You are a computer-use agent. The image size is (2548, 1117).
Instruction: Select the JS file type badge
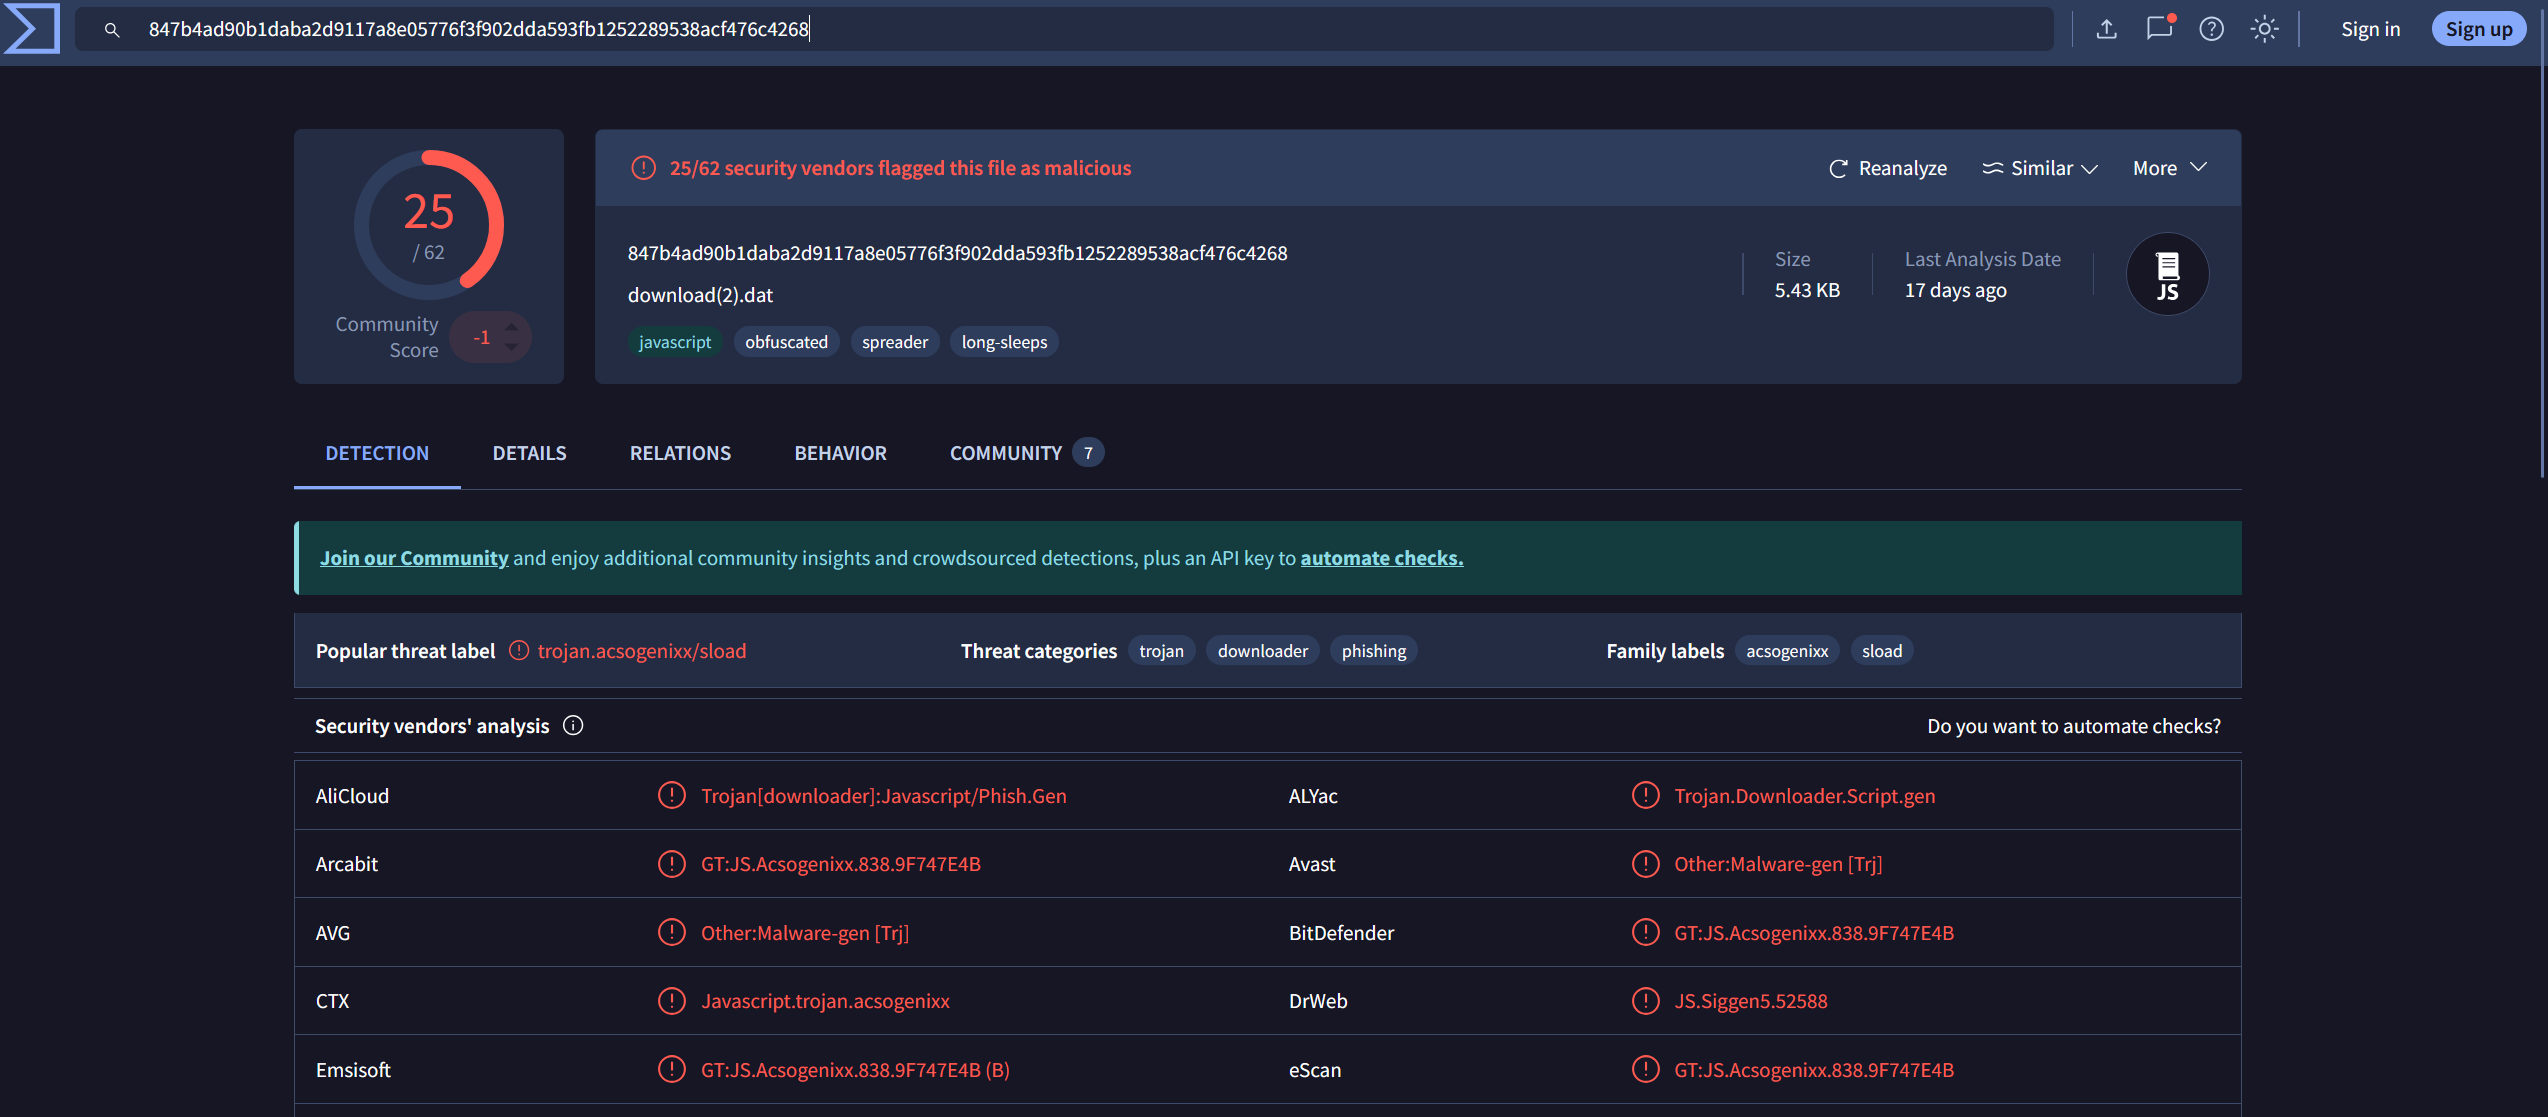click(x=2167, y=273)
